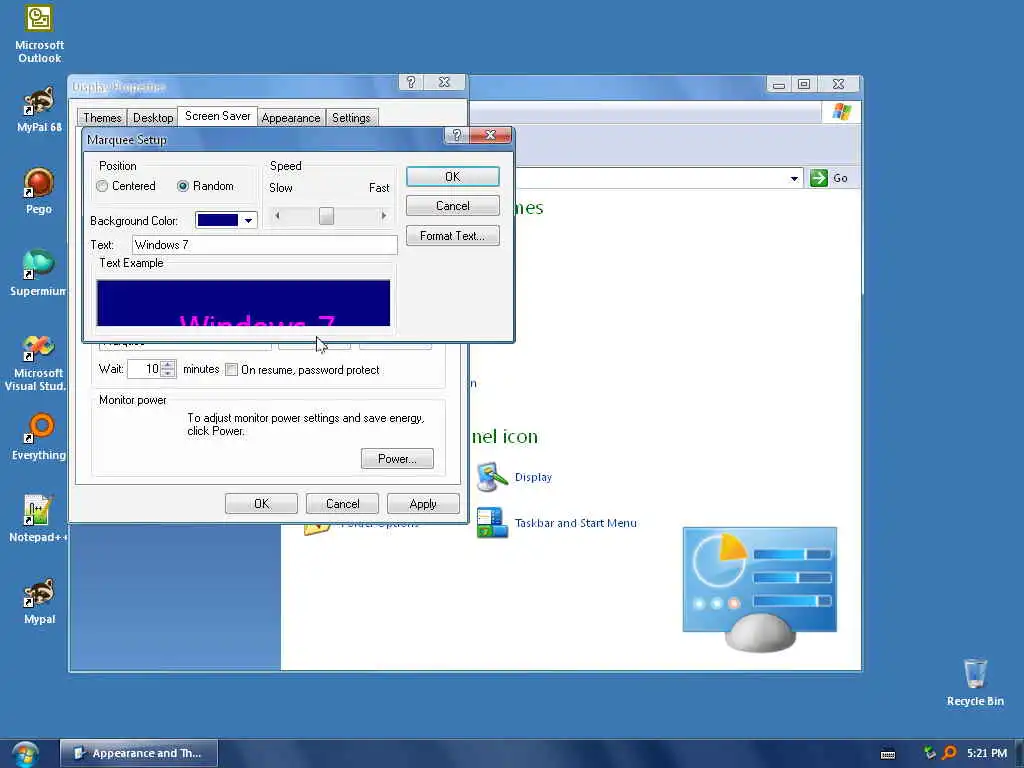Click the green Go arrow icon
This screenshot has height=768, width=1024.
(818, 178)
